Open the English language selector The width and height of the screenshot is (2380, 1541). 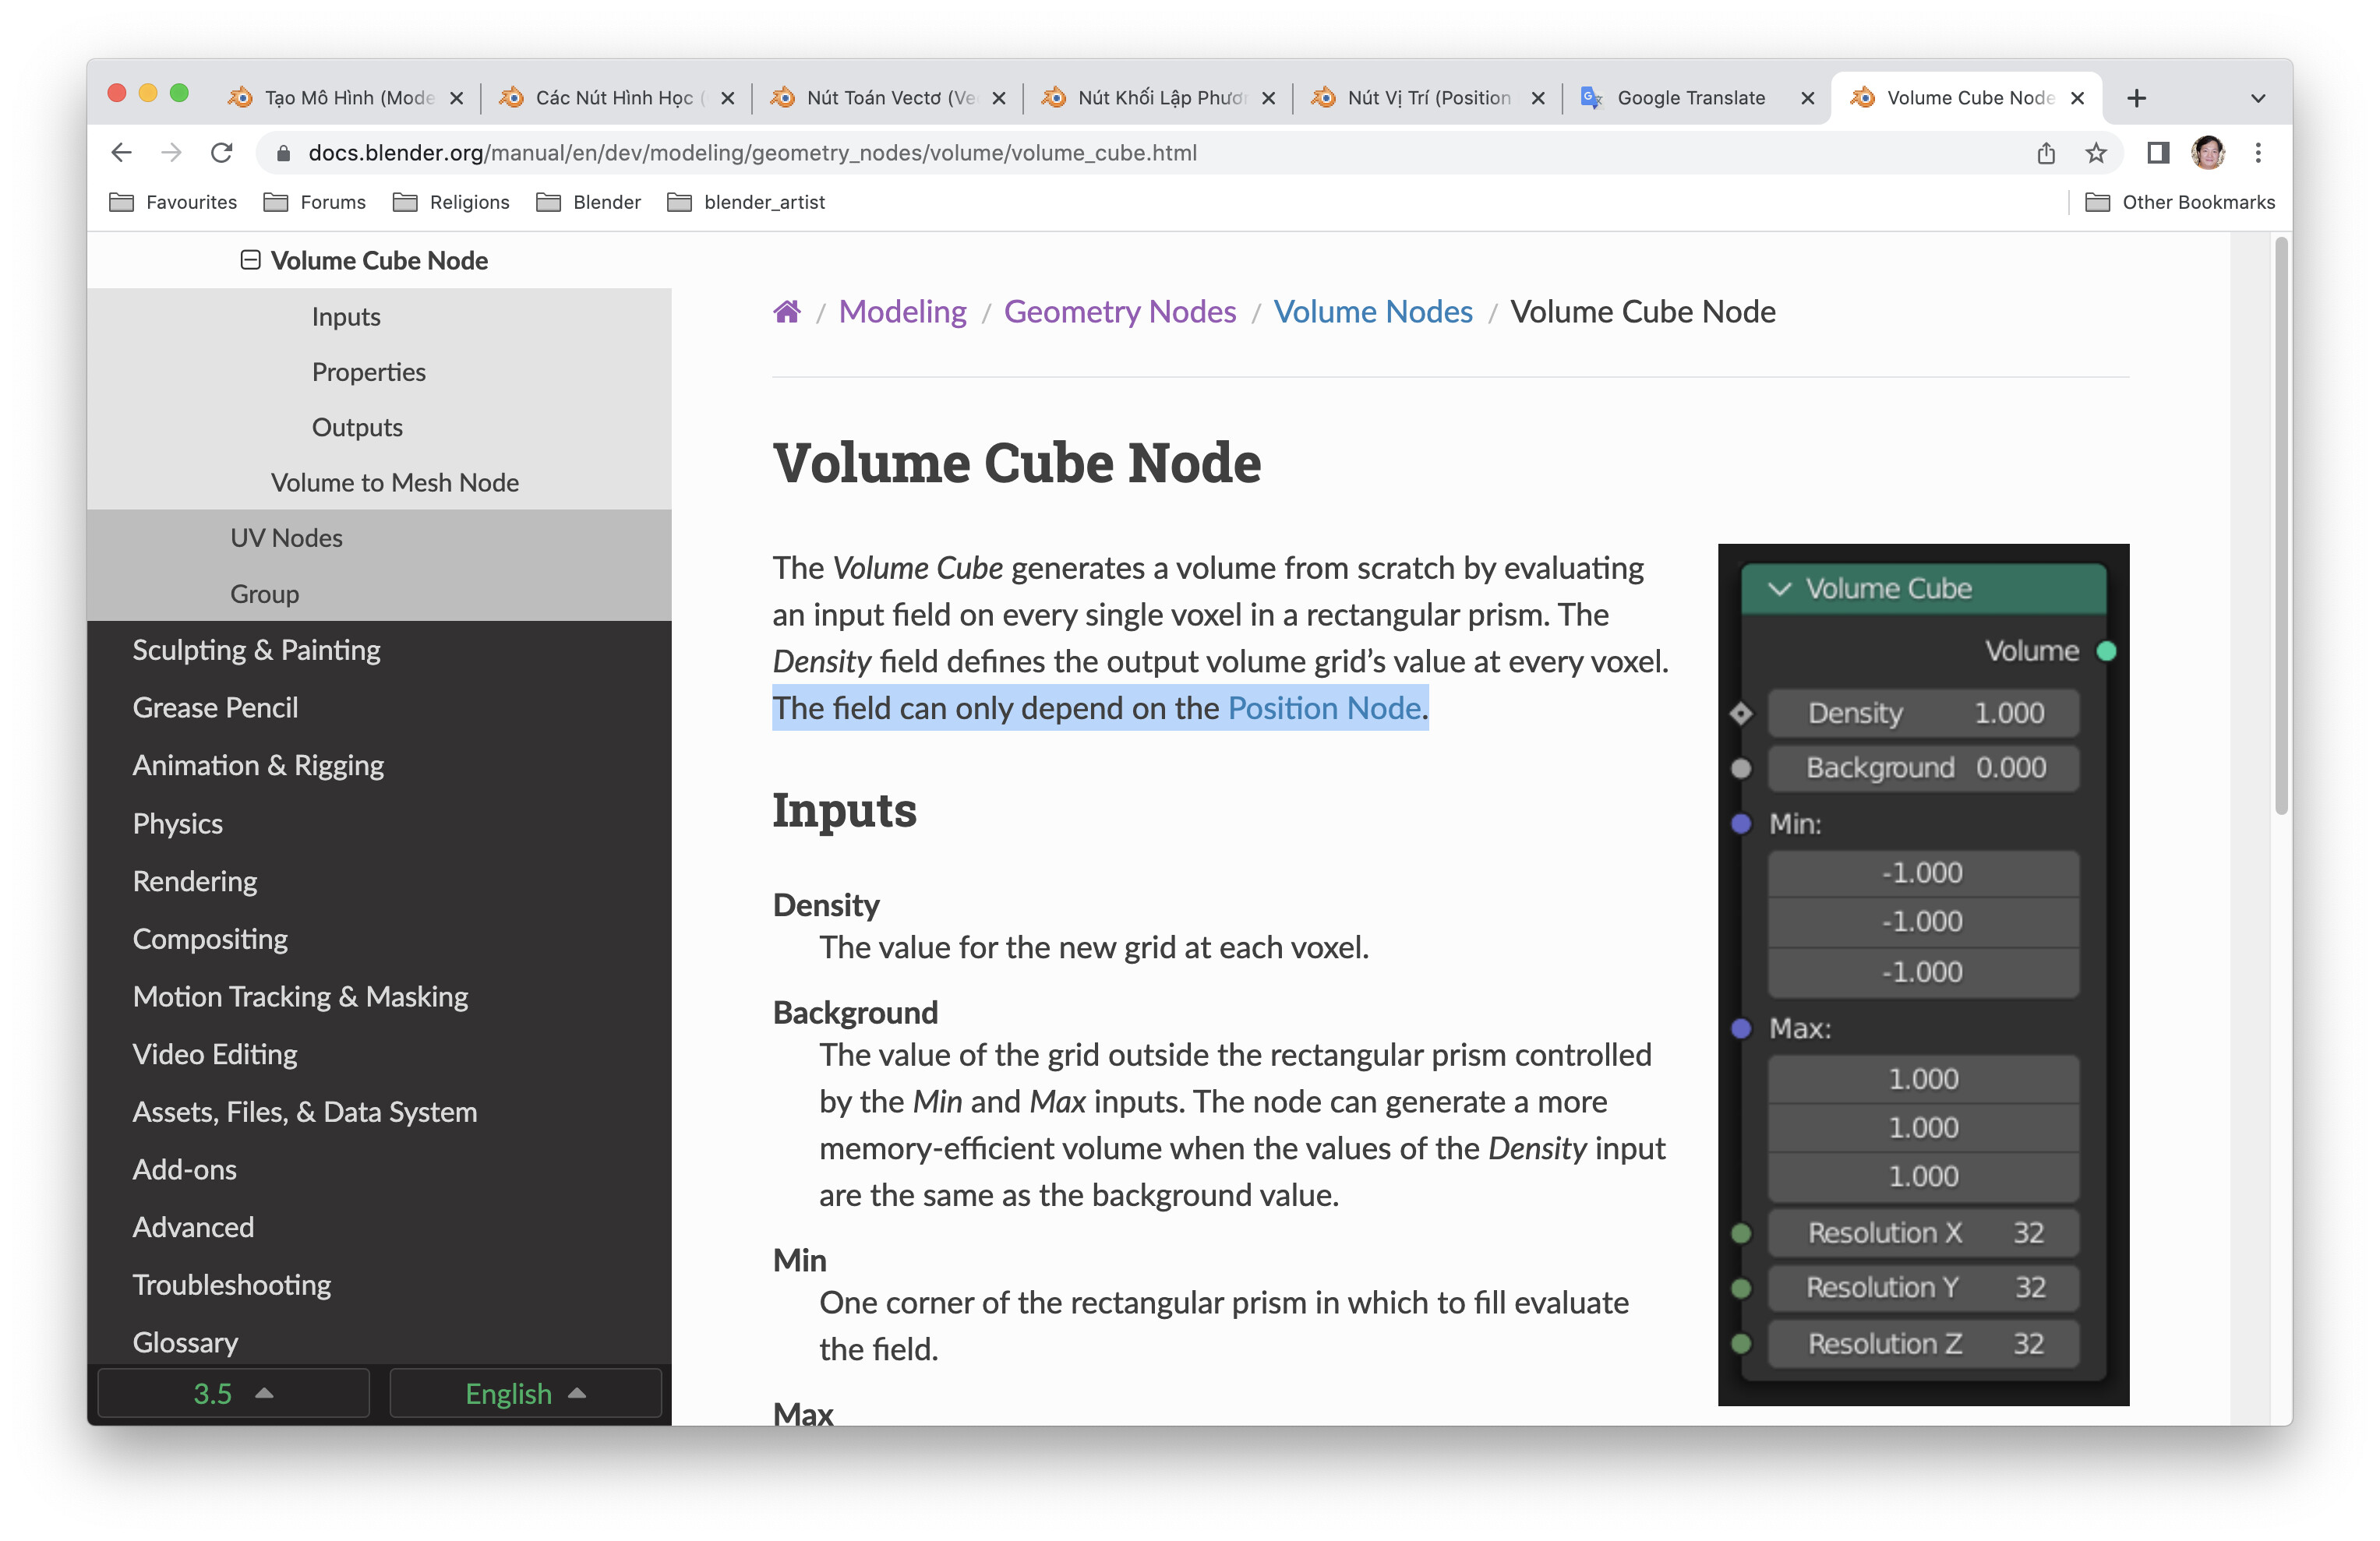pyautogui.click(x=525, y=1393)
